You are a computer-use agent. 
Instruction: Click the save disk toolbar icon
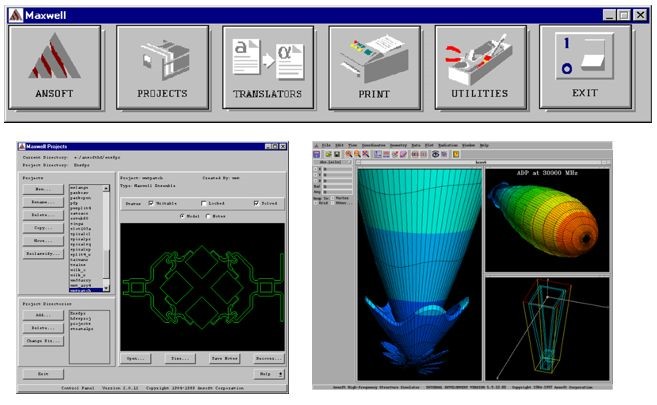coord(337,155)
